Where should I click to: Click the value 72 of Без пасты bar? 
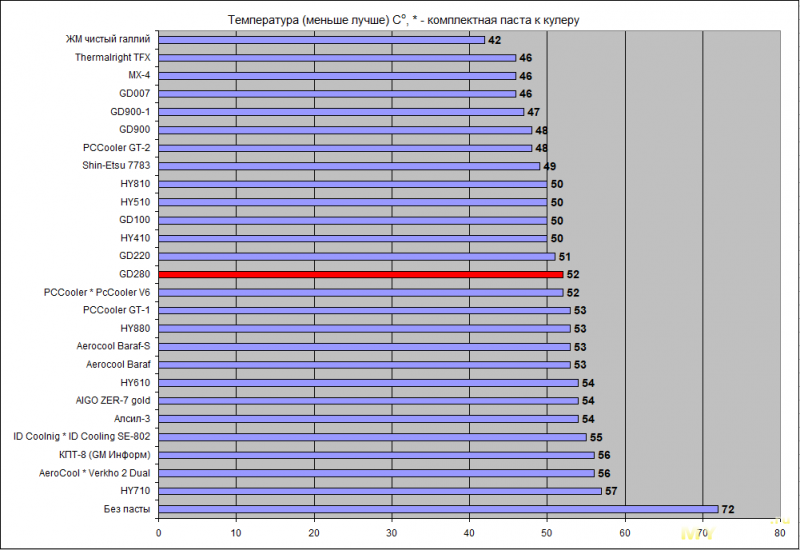click(728, 509)
